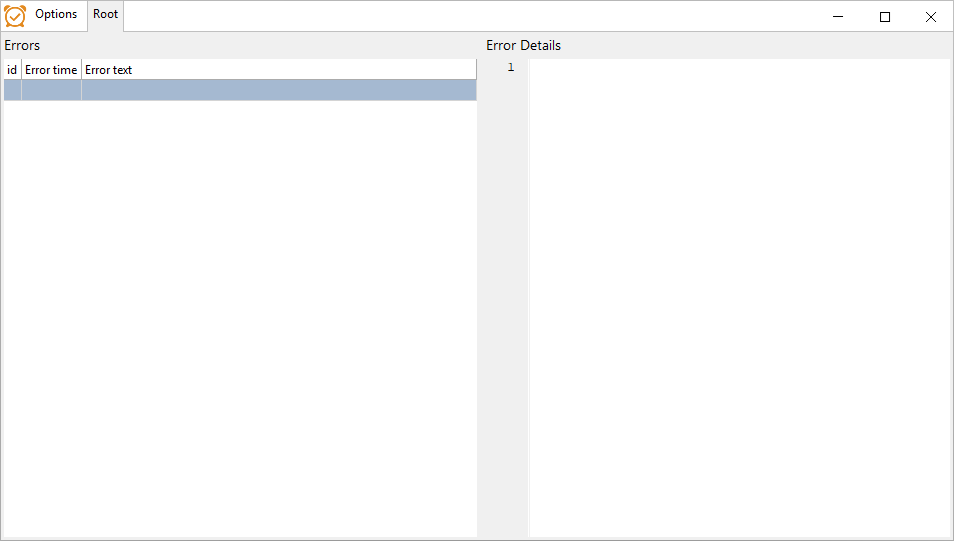Click the Errors panel label
Viewport: 954px width, 541px height.
(22, 46)
